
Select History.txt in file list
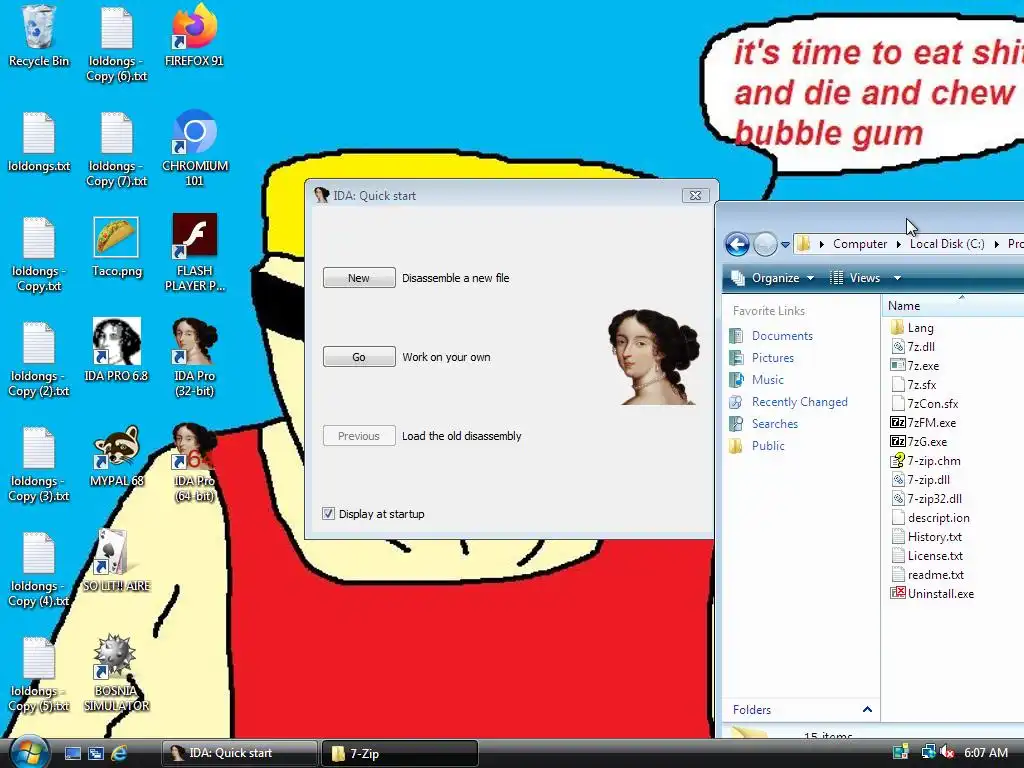(x=927, y=537)
